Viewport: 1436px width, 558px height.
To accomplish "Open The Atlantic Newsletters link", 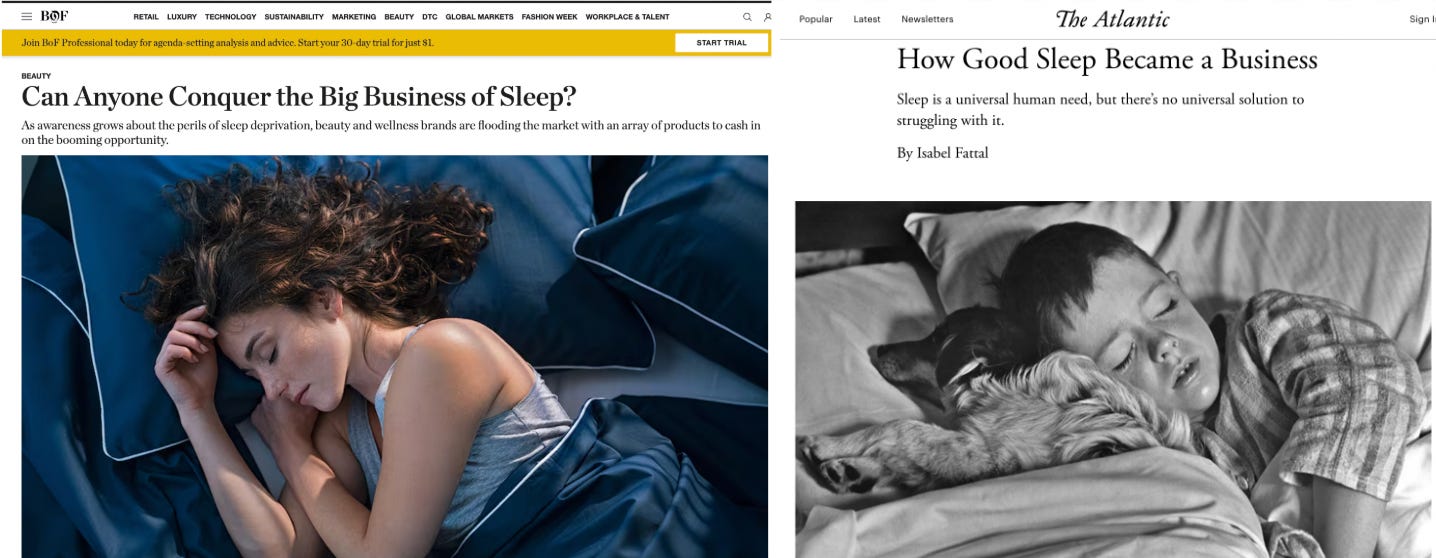I will pyautogui.click(x=927, y=19).
